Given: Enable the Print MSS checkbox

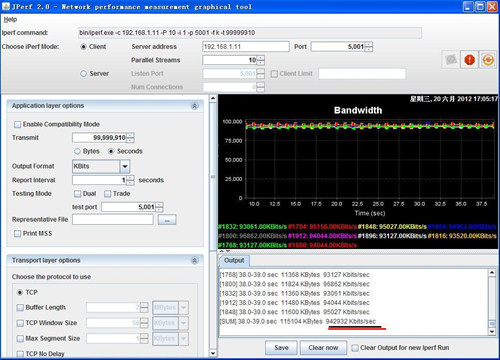Looking at the screenshot, I should coord(17,234).
